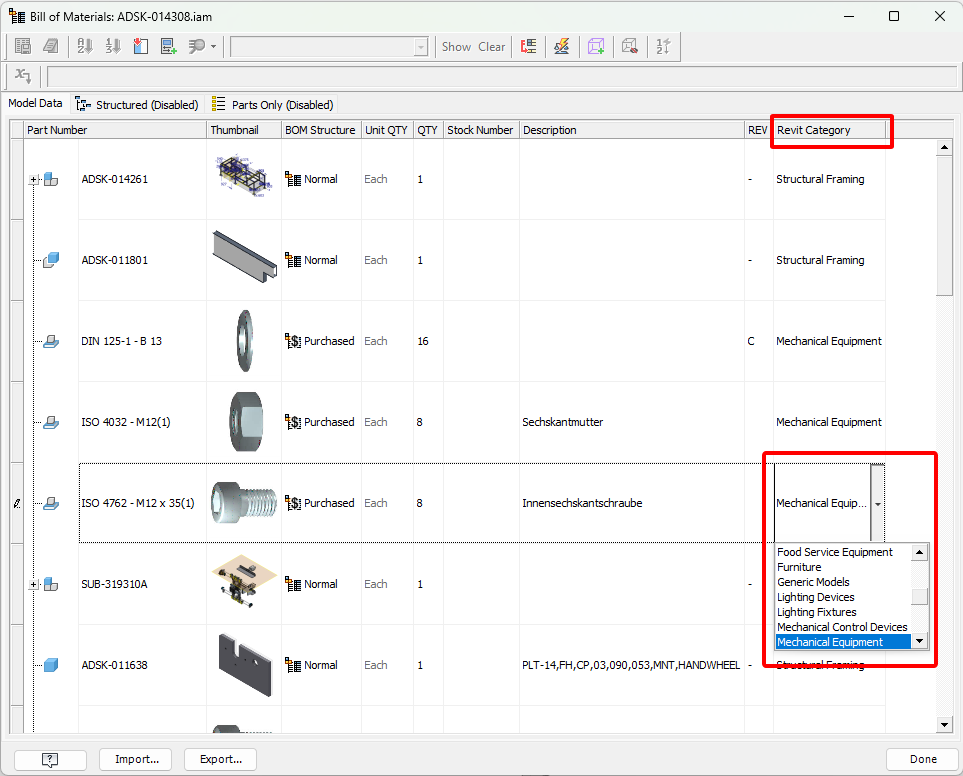Click the assembly icon of SUB-319310A
This screenshot has width=963, height=776.
51,584
